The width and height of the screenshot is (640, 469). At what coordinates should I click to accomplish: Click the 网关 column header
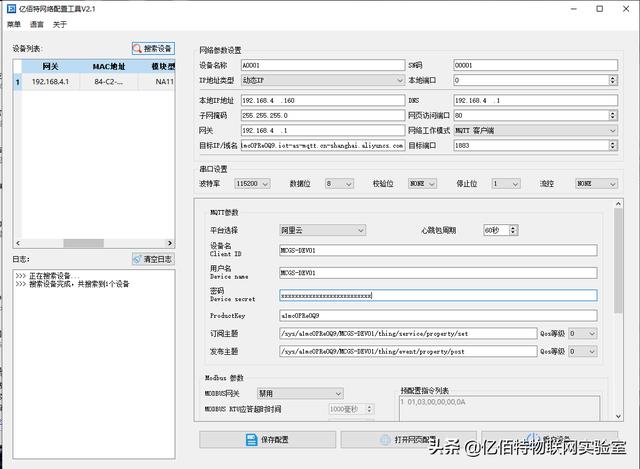pyautogui.click(x=50, y=67)
